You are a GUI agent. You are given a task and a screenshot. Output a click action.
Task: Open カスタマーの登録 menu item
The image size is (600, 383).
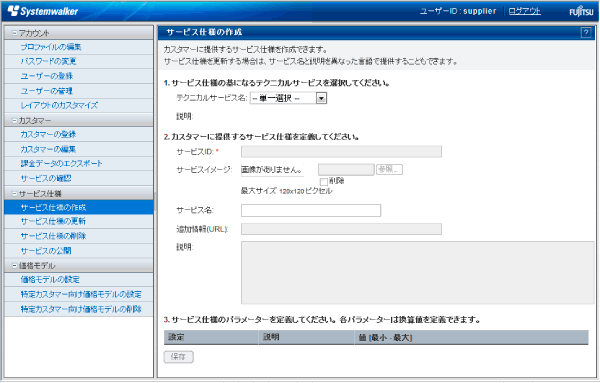pos(79,134)
